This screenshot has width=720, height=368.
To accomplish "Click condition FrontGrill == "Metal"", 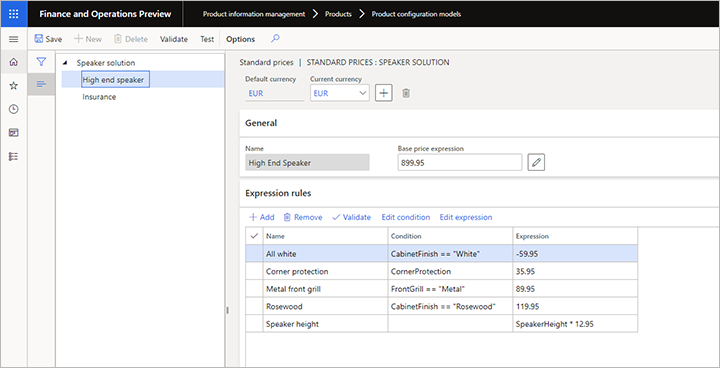I will pyautogui.click(x=450, y=289).
